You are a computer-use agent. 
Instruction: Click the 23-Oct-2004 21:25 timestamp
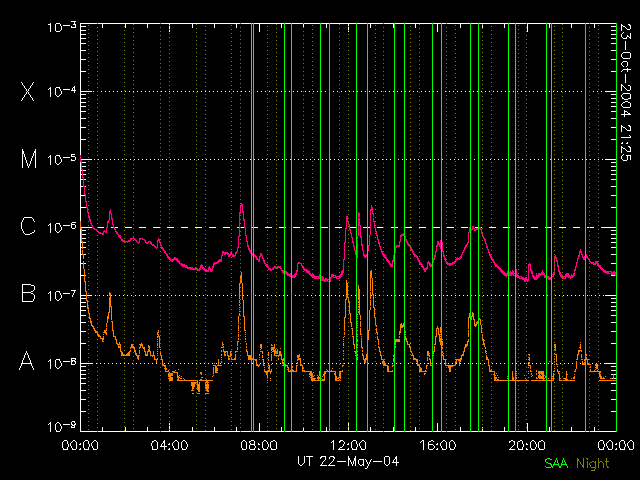pyautogui.click(x=625, y=92)
